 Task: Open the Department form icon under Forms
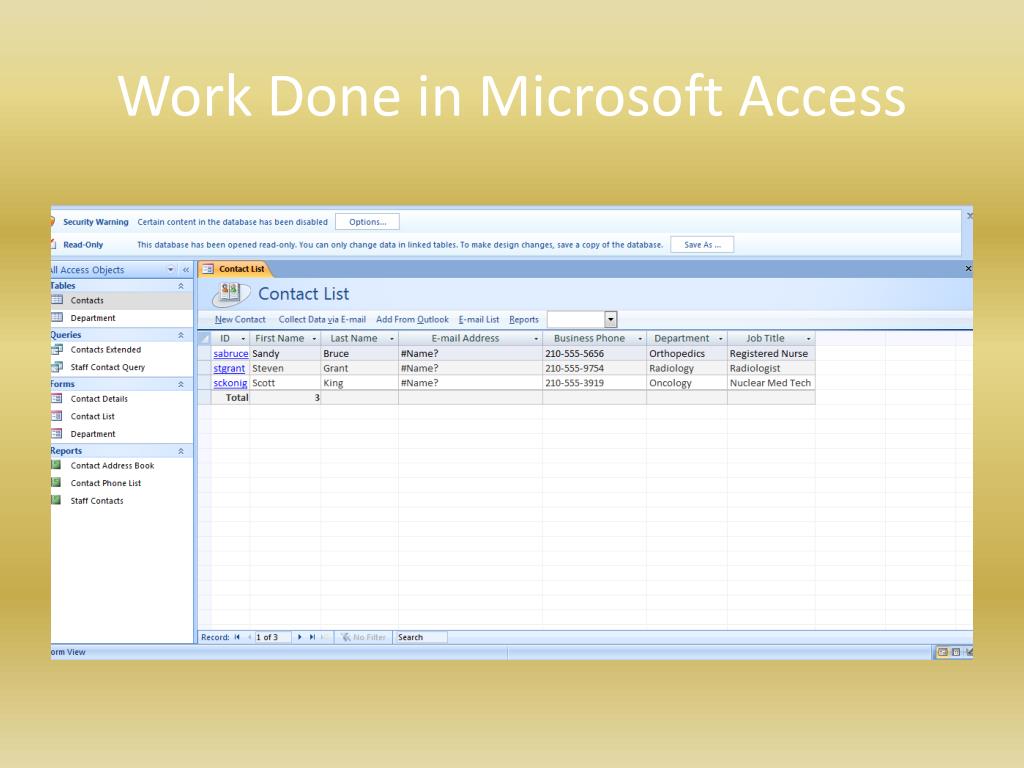tap(57, 434)
